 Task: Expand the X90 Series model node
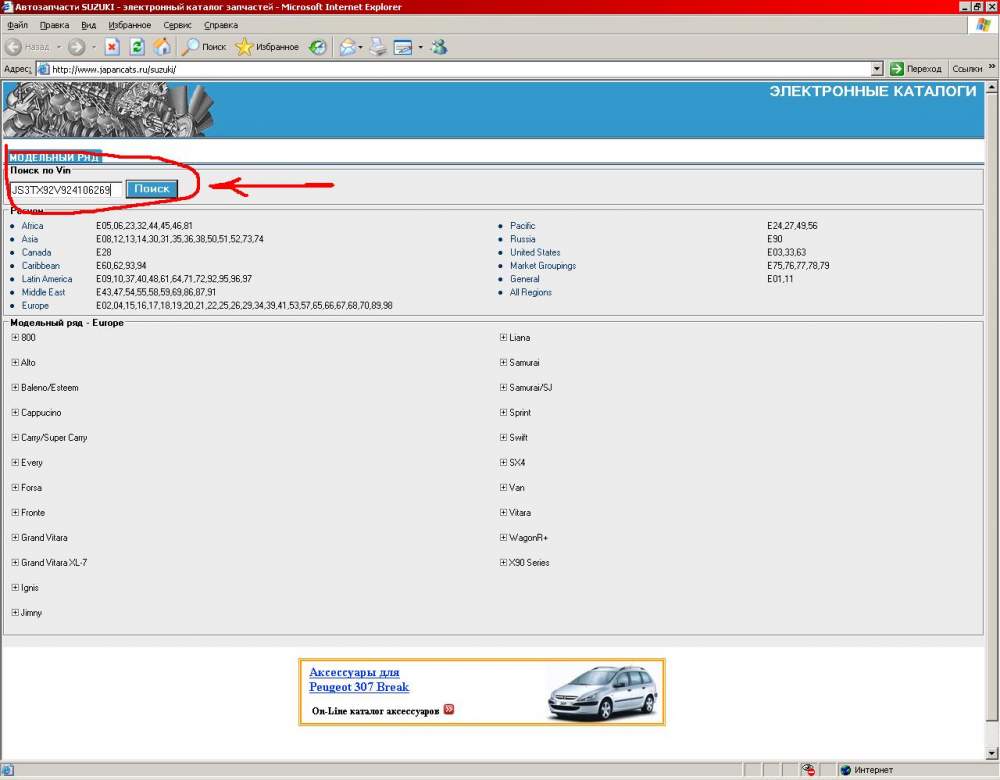pos(503,563)
